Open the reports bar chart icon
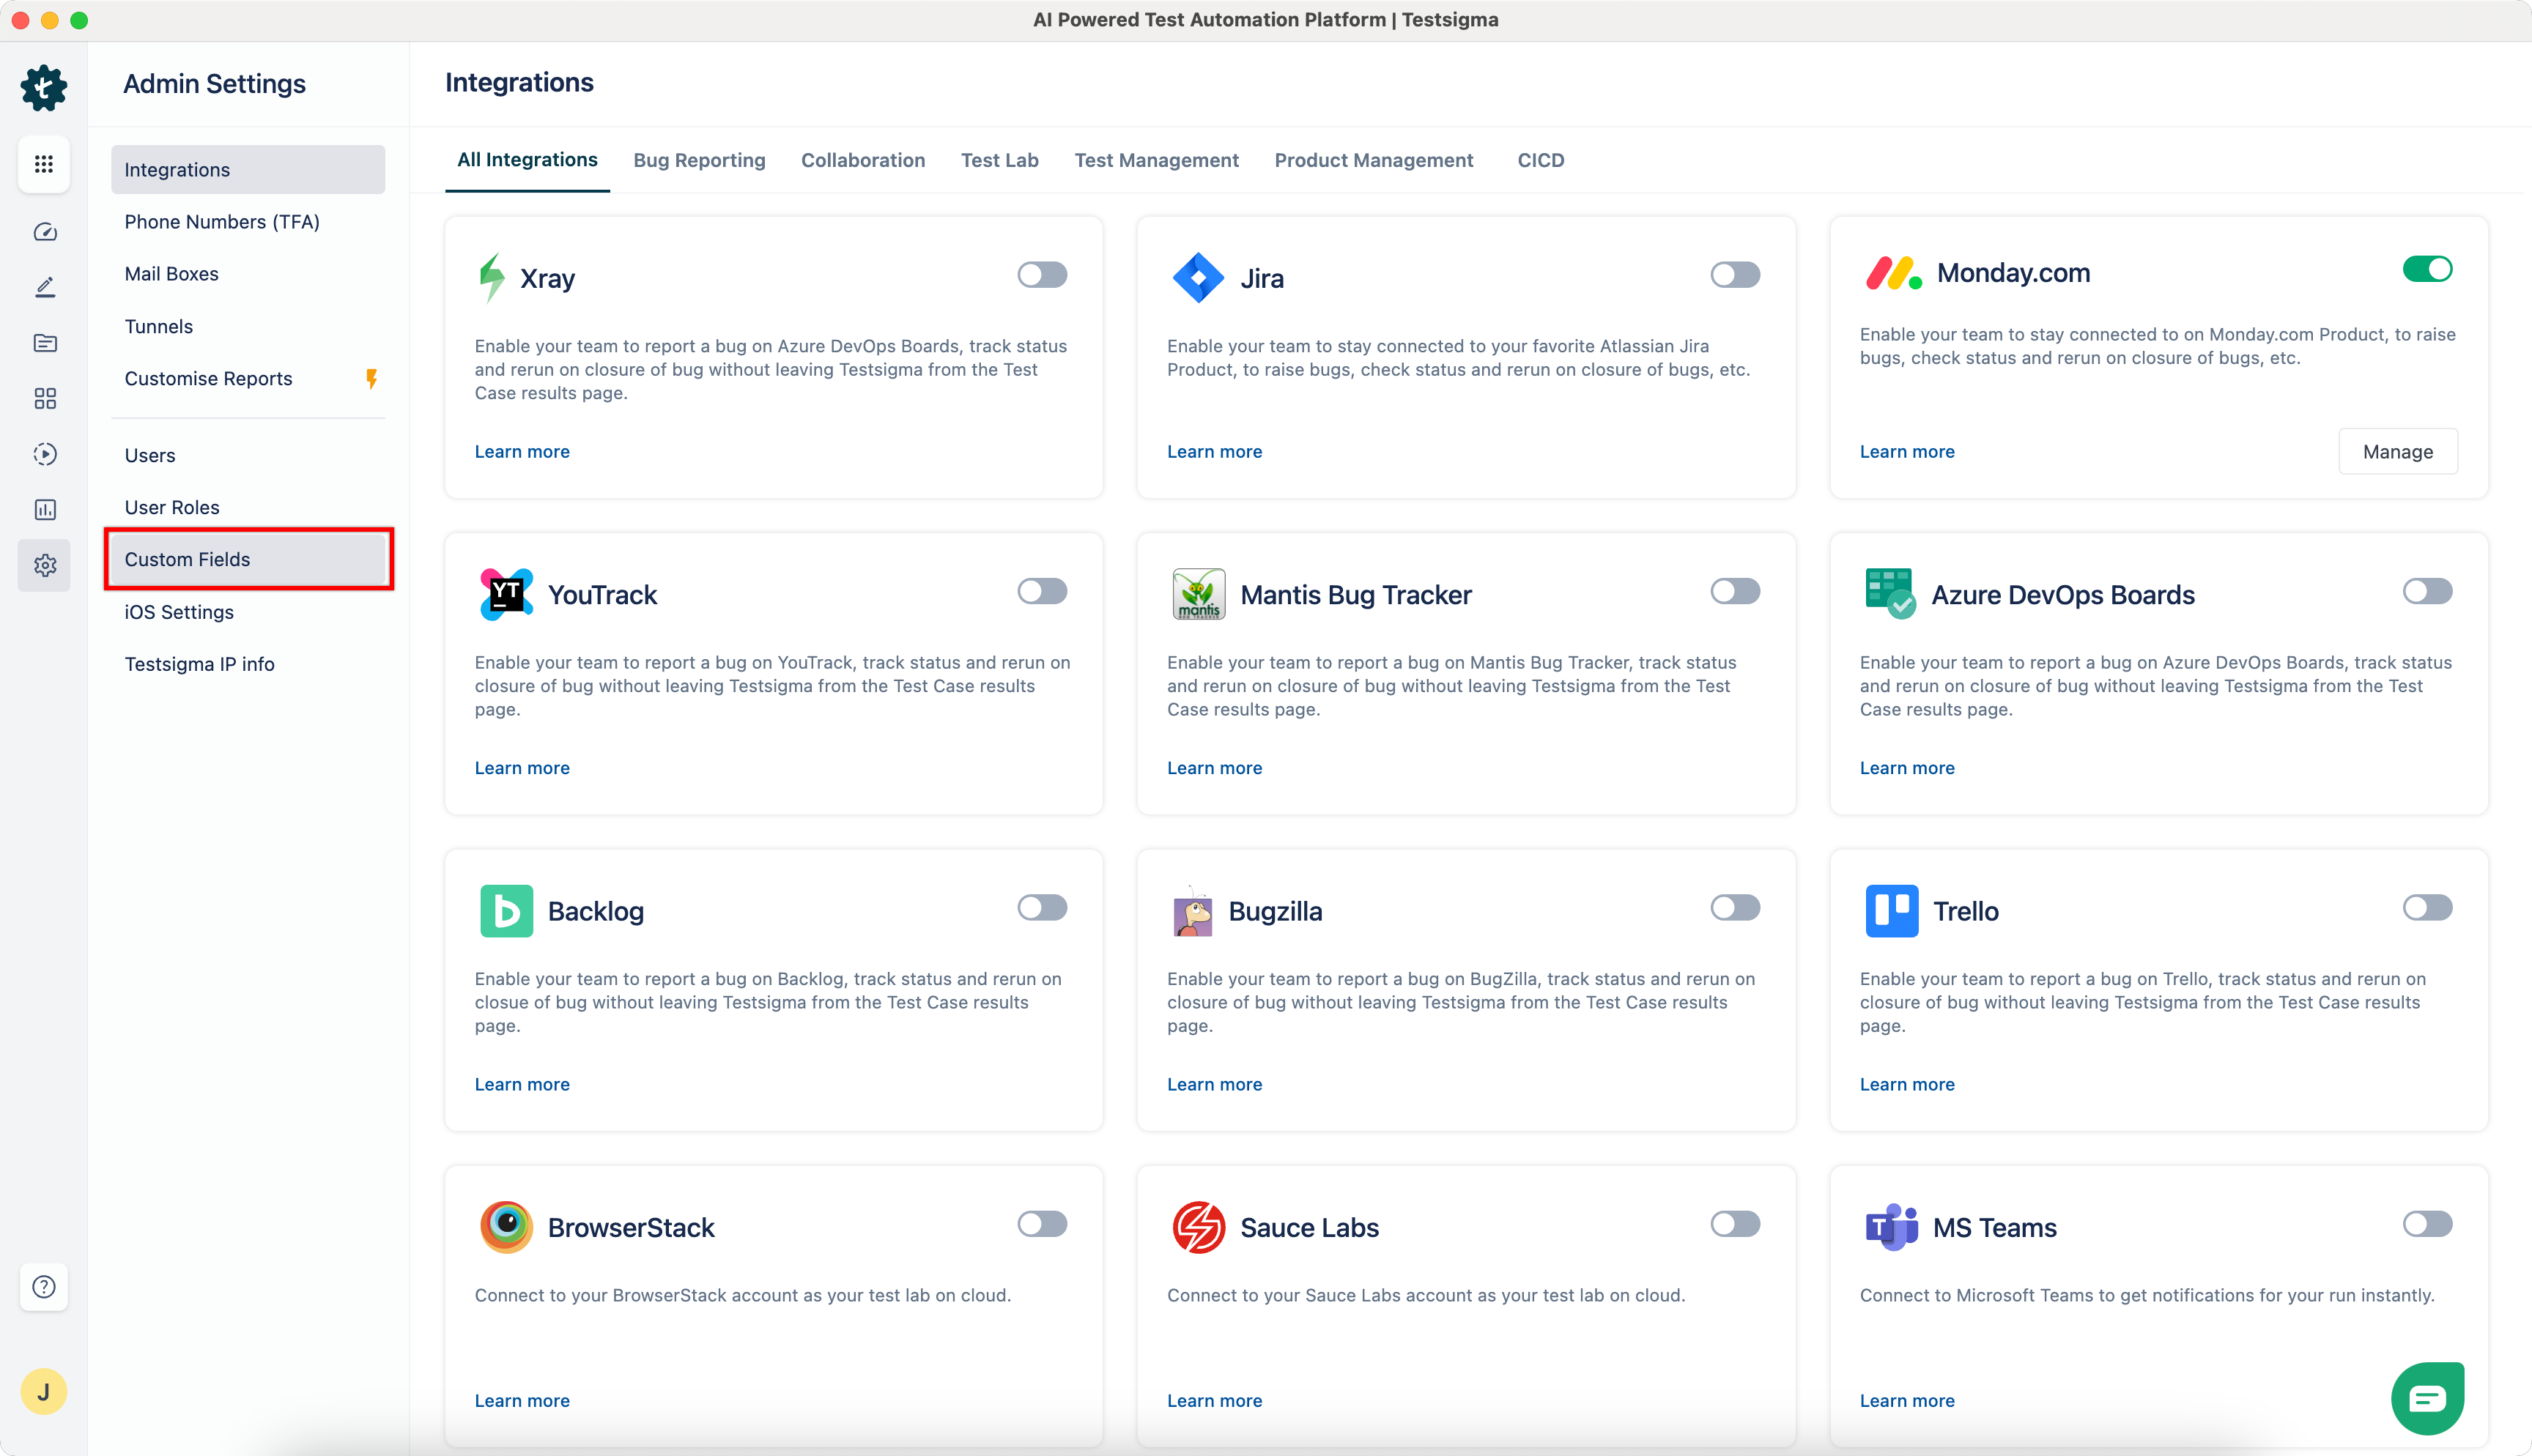Screen dimensions: 2532x1456 [45, 510]
